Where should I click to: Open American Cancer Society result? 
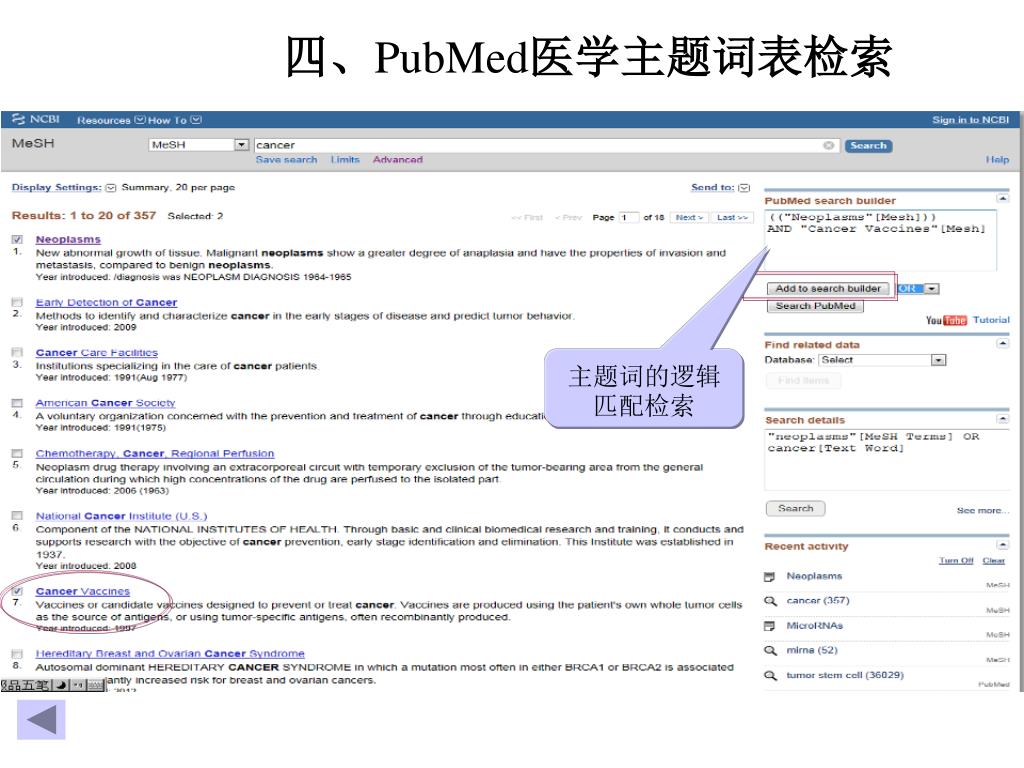click(x=105, y=403)
